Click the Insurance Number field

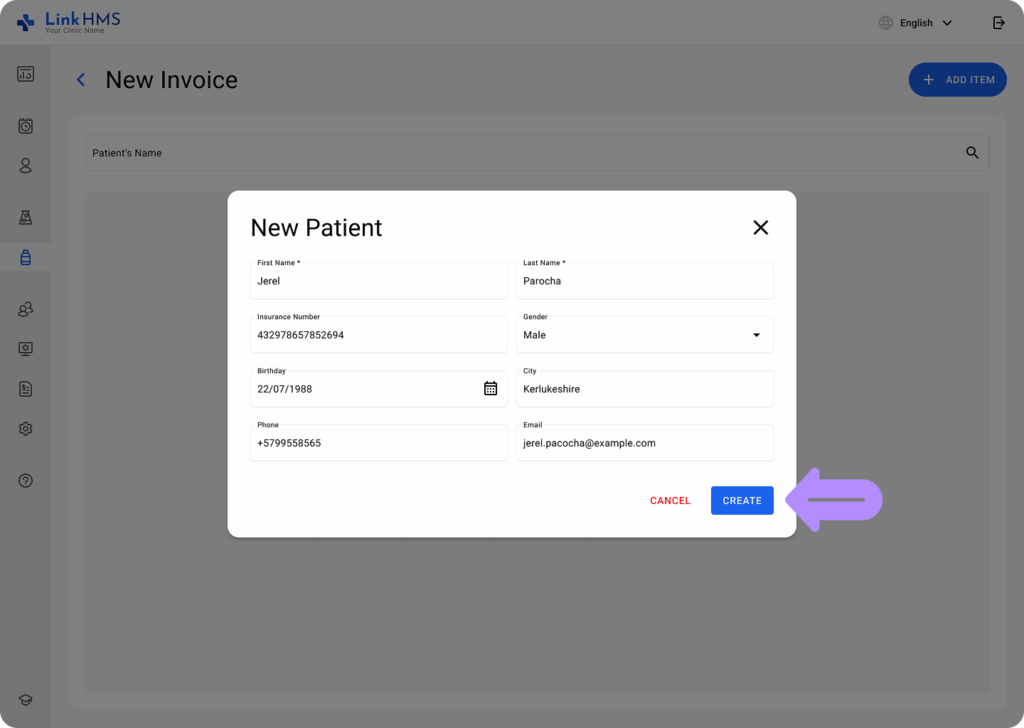pyautogui.click(x=379, y=335)
